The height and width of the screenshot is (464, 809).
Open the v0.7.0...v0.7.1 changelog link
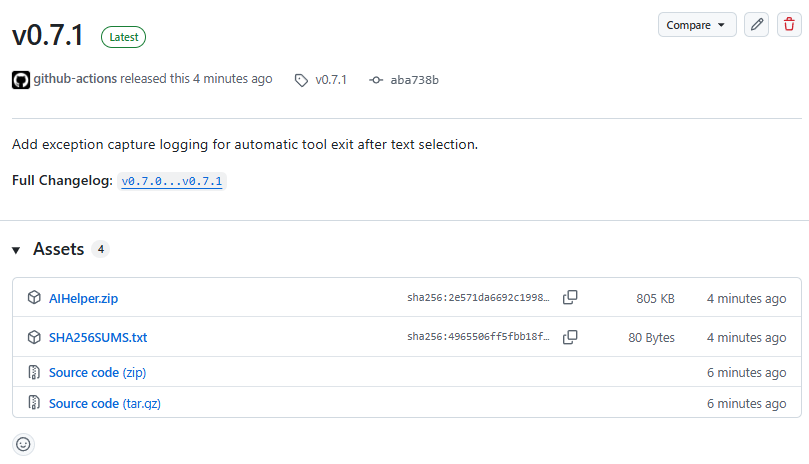click(x=172, y=181)
